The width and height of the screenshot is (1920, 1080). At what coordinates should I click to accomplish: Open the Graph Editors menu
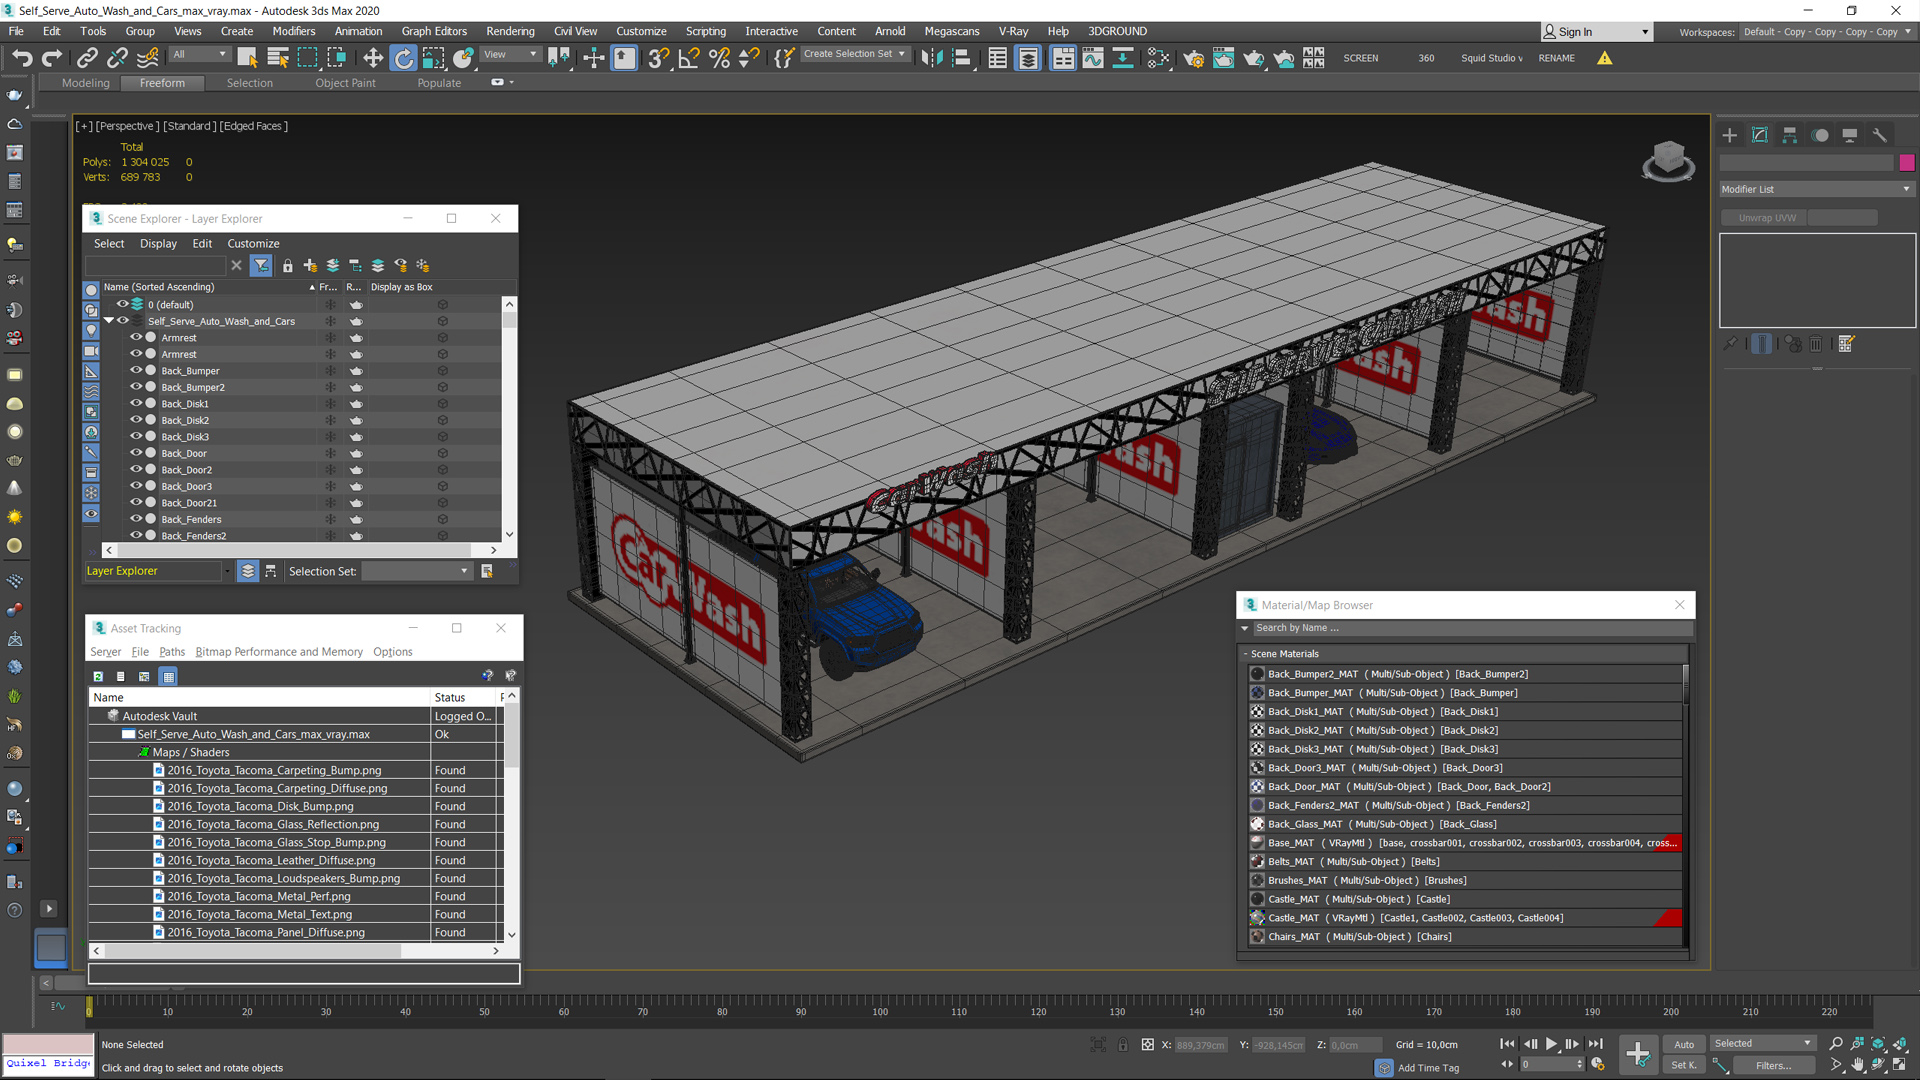(434, 31)
